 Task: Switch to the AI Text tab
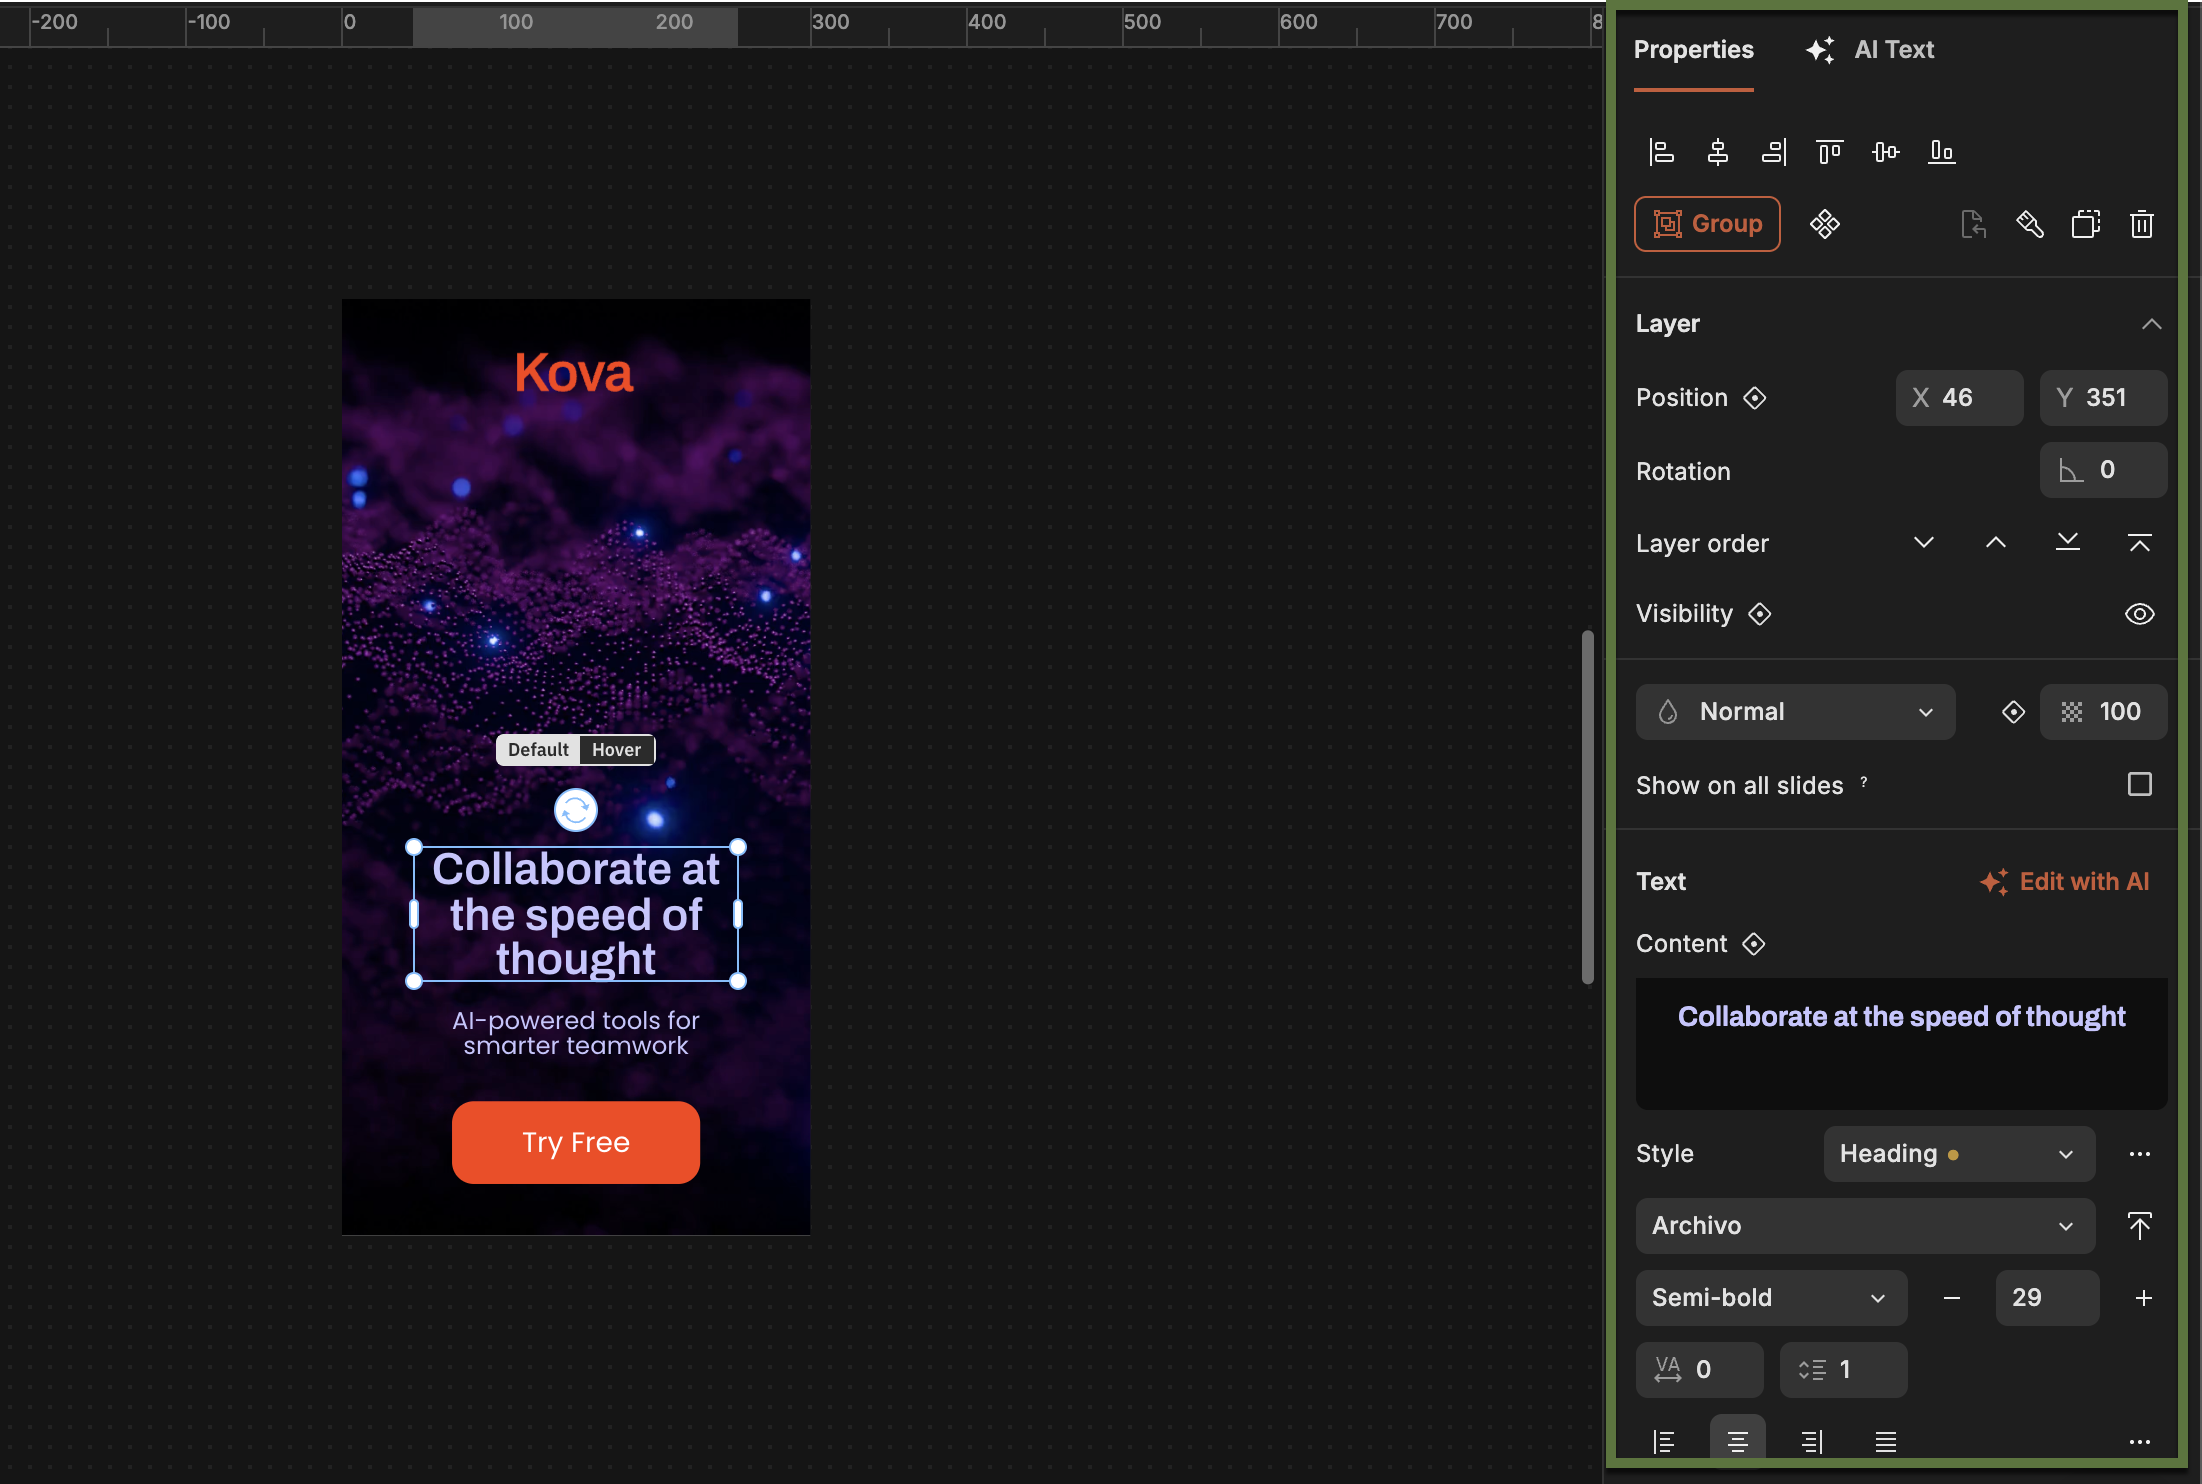[1871, 50]
